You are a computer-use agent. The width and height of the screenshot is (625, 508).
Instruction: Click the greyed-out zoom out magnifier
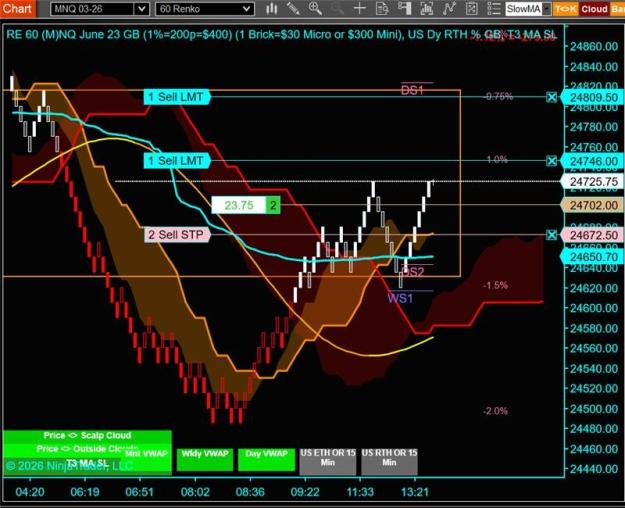pos(337,9)
